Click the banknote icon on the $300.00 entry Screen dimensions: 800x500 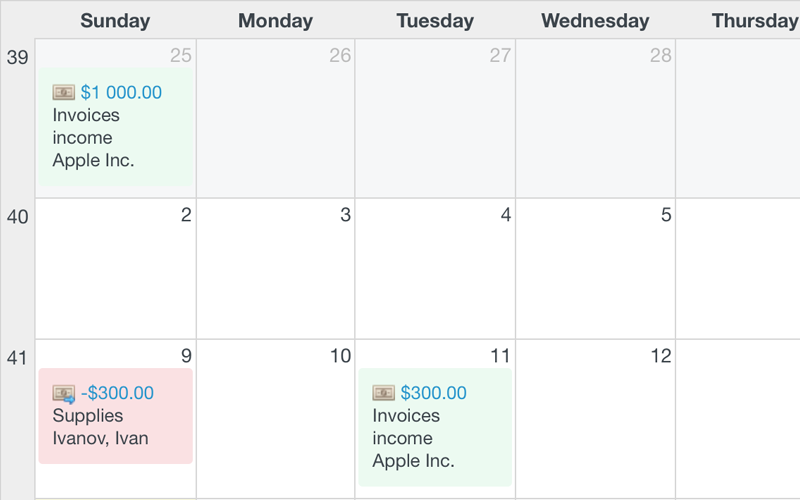384,393
